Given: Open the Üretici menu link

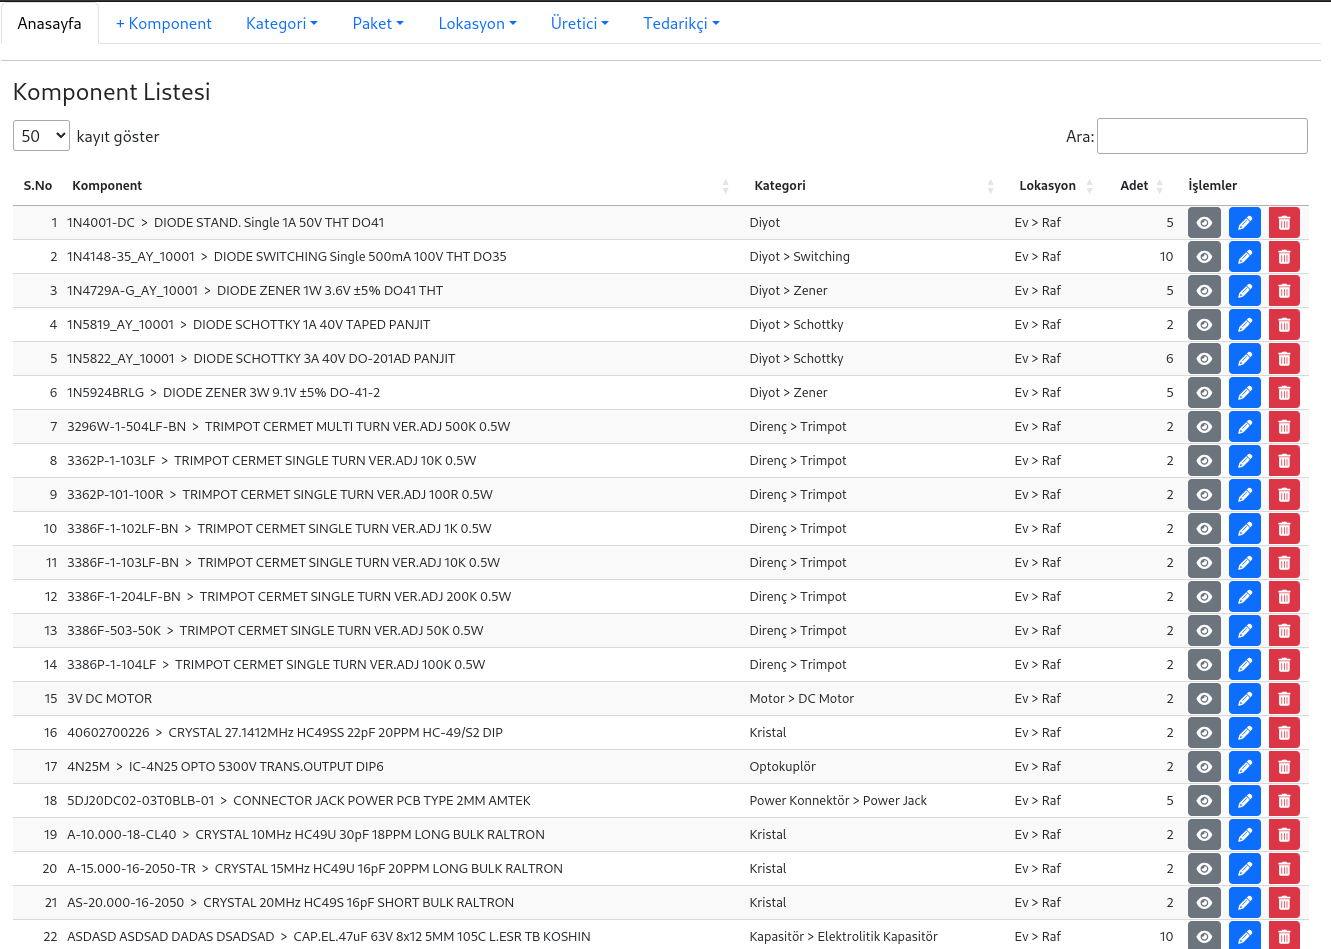Looking at the screenshot, I should click(x=579, y=23).
